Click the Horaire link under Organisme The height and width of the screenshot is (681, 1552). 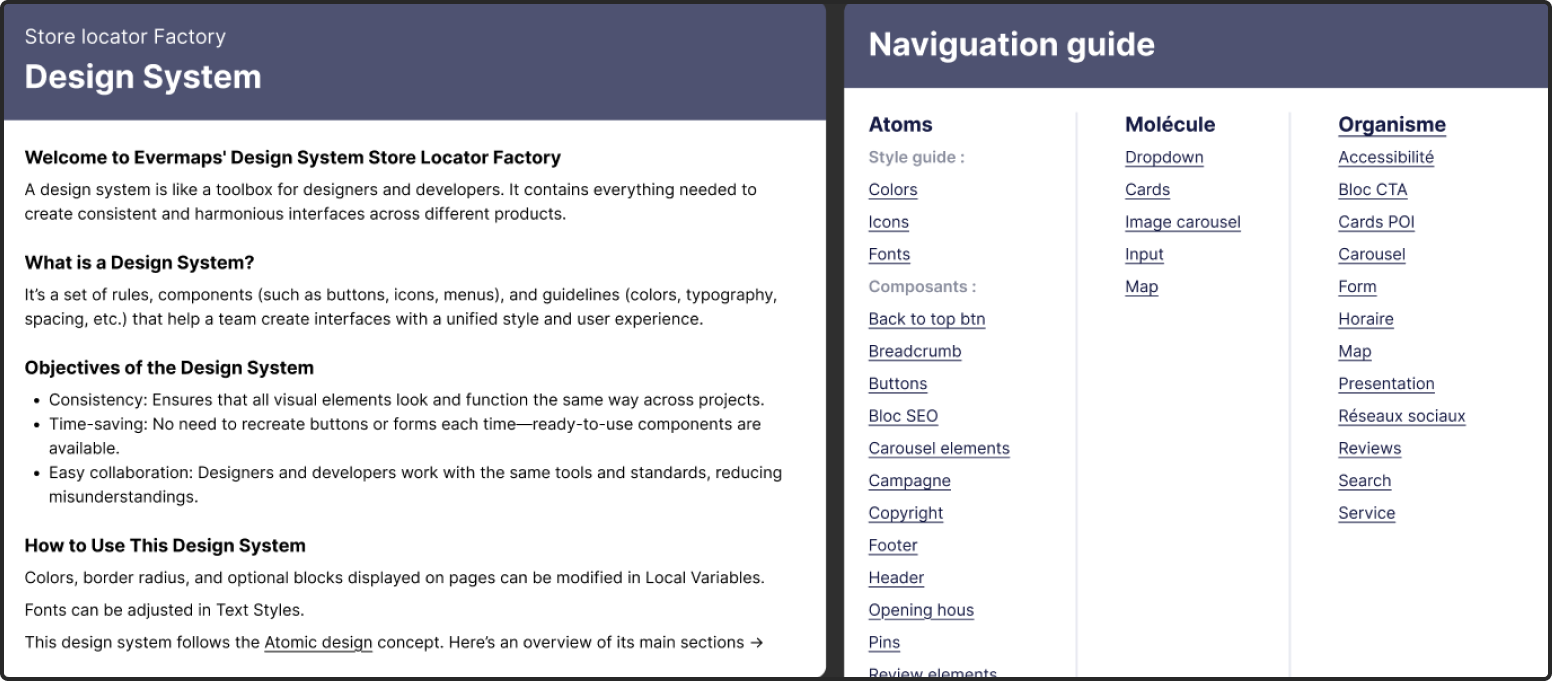[1366, 319]
